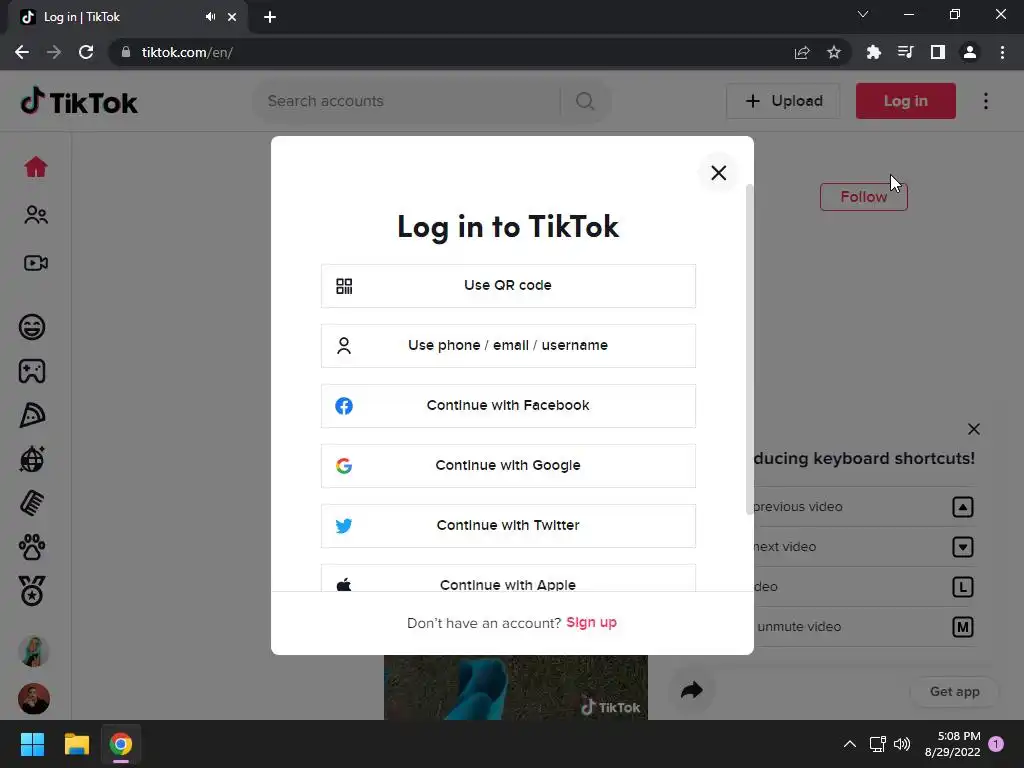This screenshot has width=1024, height=768.
Task: Open the clock and date in taskbar
Action: tap(952, 744)
